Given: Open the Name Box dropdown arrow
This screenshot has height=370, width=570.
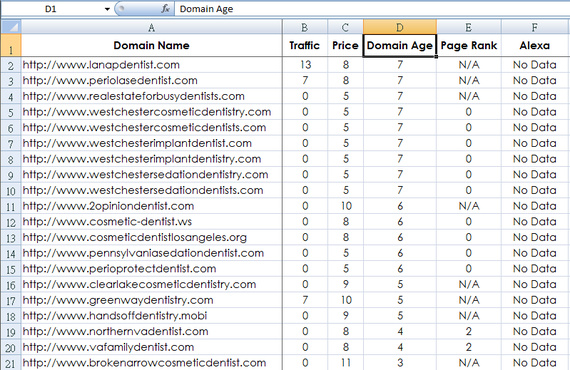Looking at the screenshot, I should (x=107, y=9).
